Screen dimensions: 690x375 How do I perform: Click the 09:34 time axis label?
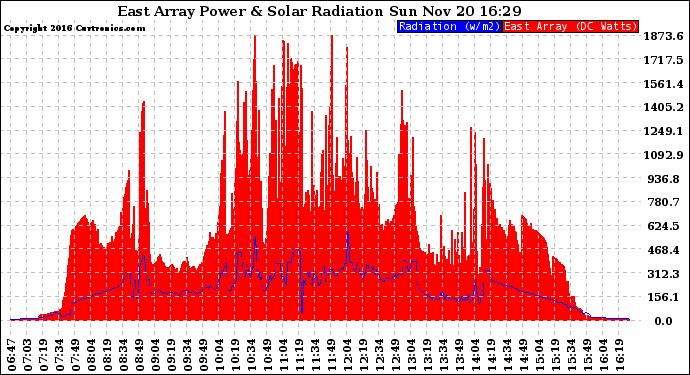187,355
